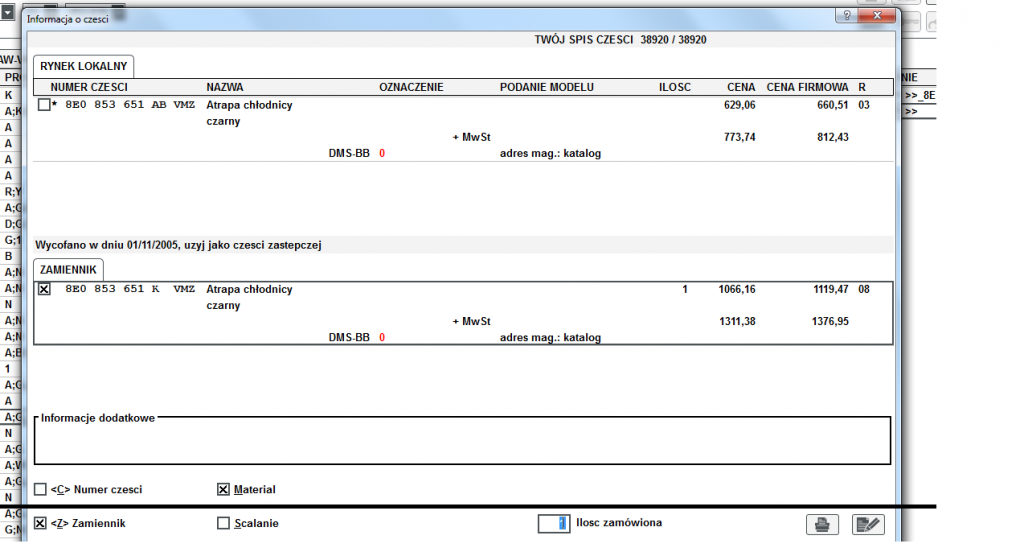The height and width of the screenshot is (556, 1024).
Task: Click the printer icon button
Action: (x=822, y=524)
